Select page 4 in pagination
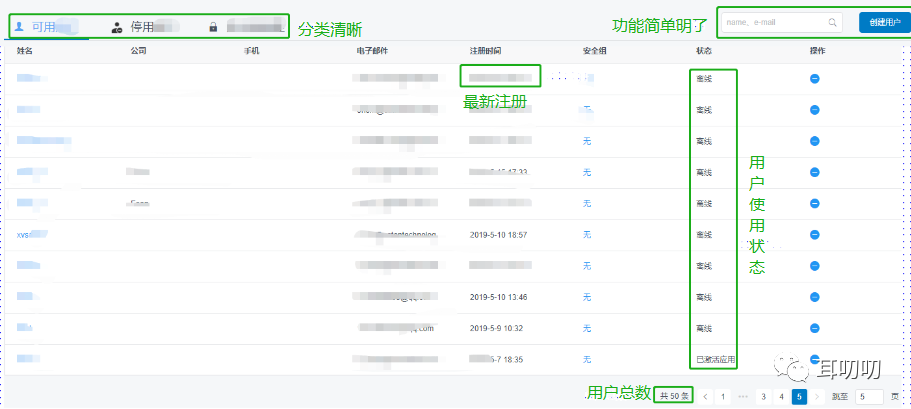 781,397
